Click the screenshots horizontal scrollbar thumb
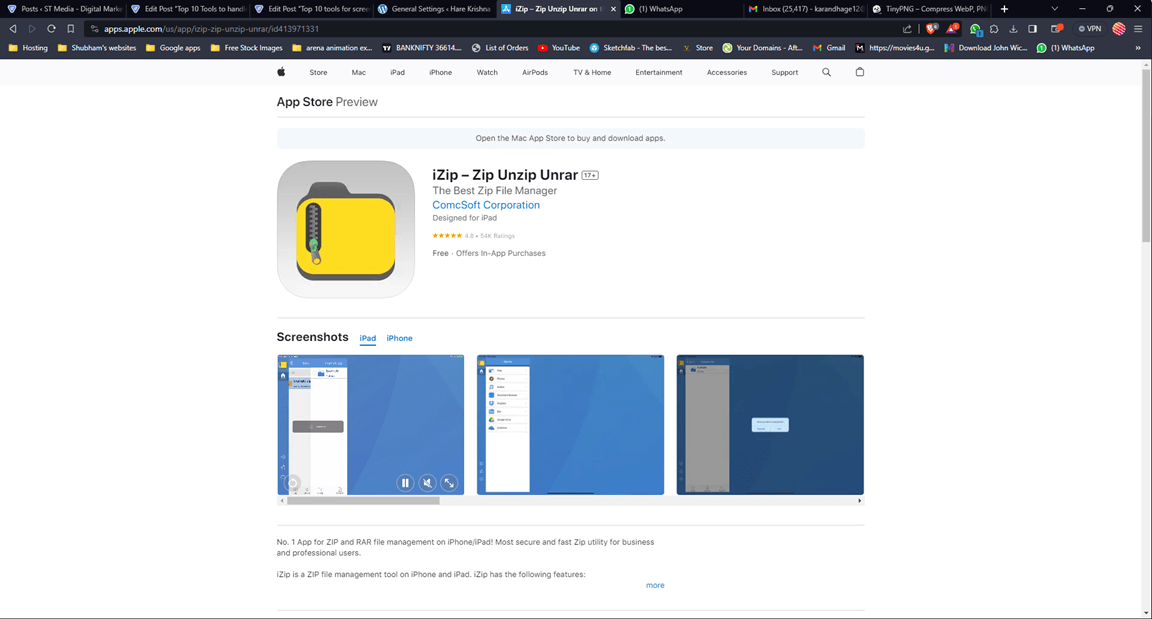Screen dimensions: 1152x619 tap(362, 500)
